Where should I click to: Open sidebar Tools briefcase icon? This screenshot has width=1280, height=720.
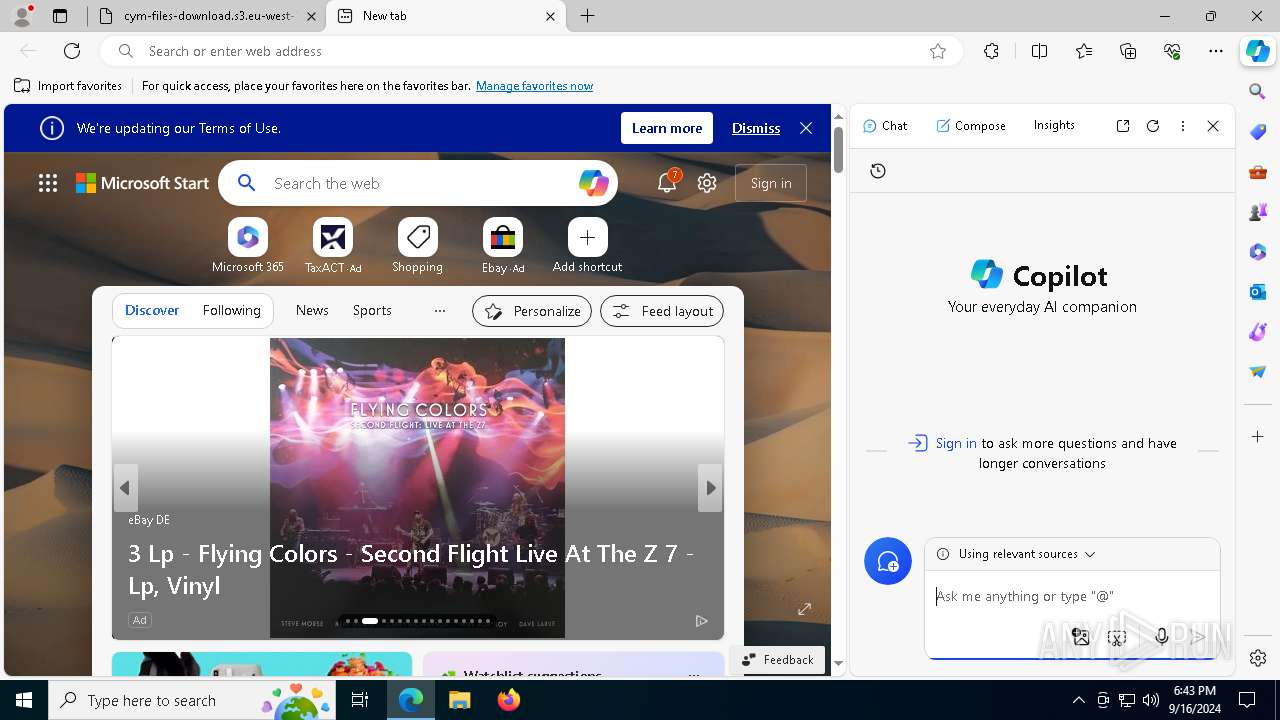pos(1258,172)
